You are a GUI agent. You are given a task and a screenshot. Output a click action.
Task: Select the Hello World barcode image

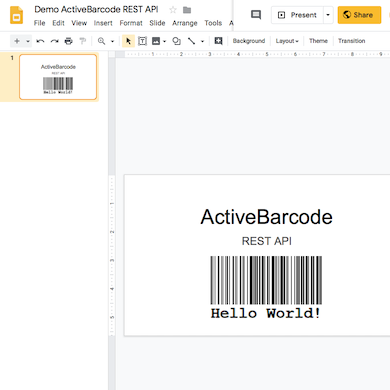coord(266,287)
